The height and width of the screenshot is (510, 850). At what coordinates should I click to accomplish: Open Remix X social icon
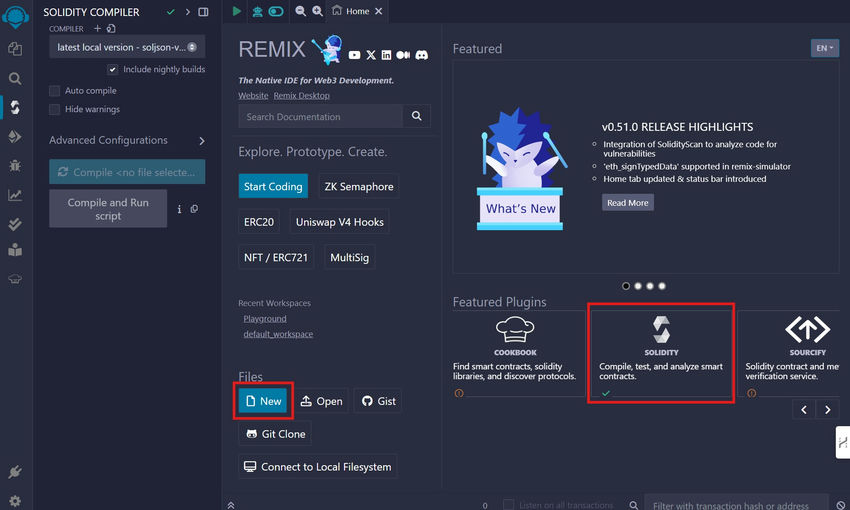pyautogui.click(x=371, y=55)
